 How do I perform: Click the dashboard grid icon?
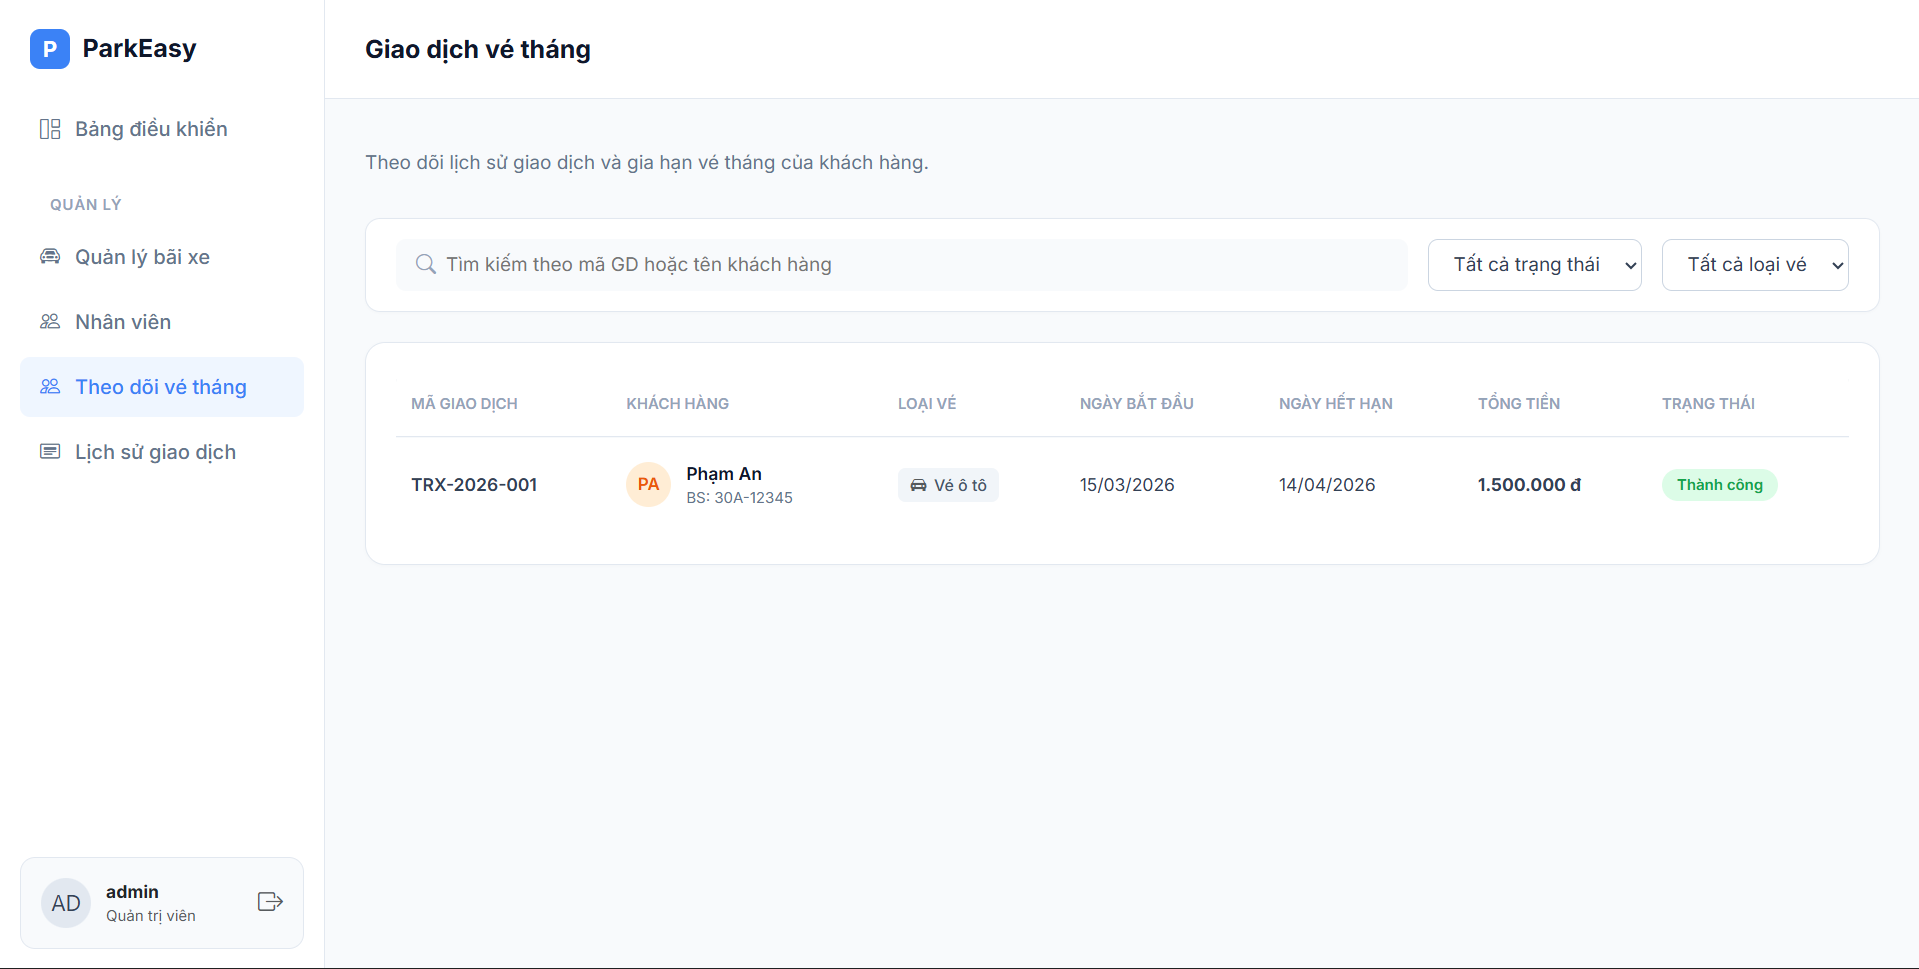pos(50,129)
